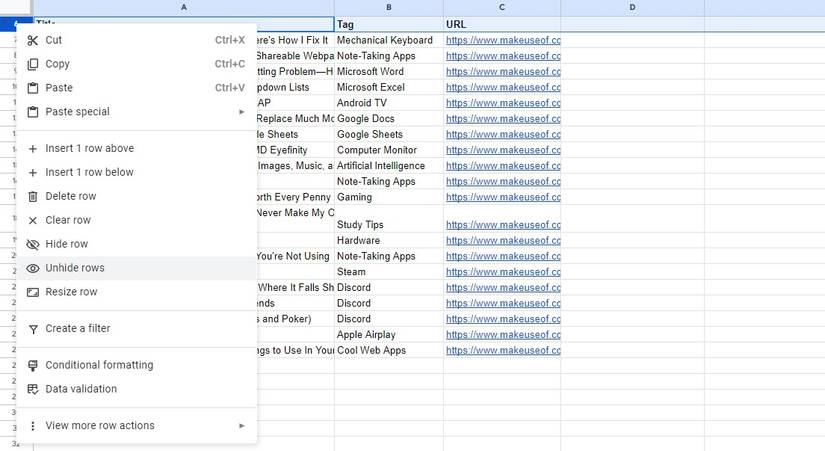Choose Cut from the context menu

pyautogui.click(x=137, y=40)
